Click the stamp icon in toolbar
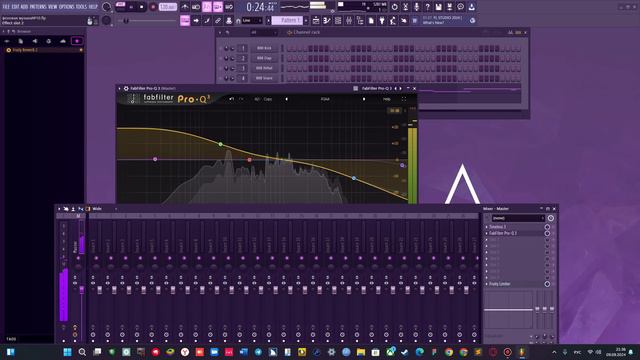Screen dimensions: 640x360 click(x=229, y=20)
